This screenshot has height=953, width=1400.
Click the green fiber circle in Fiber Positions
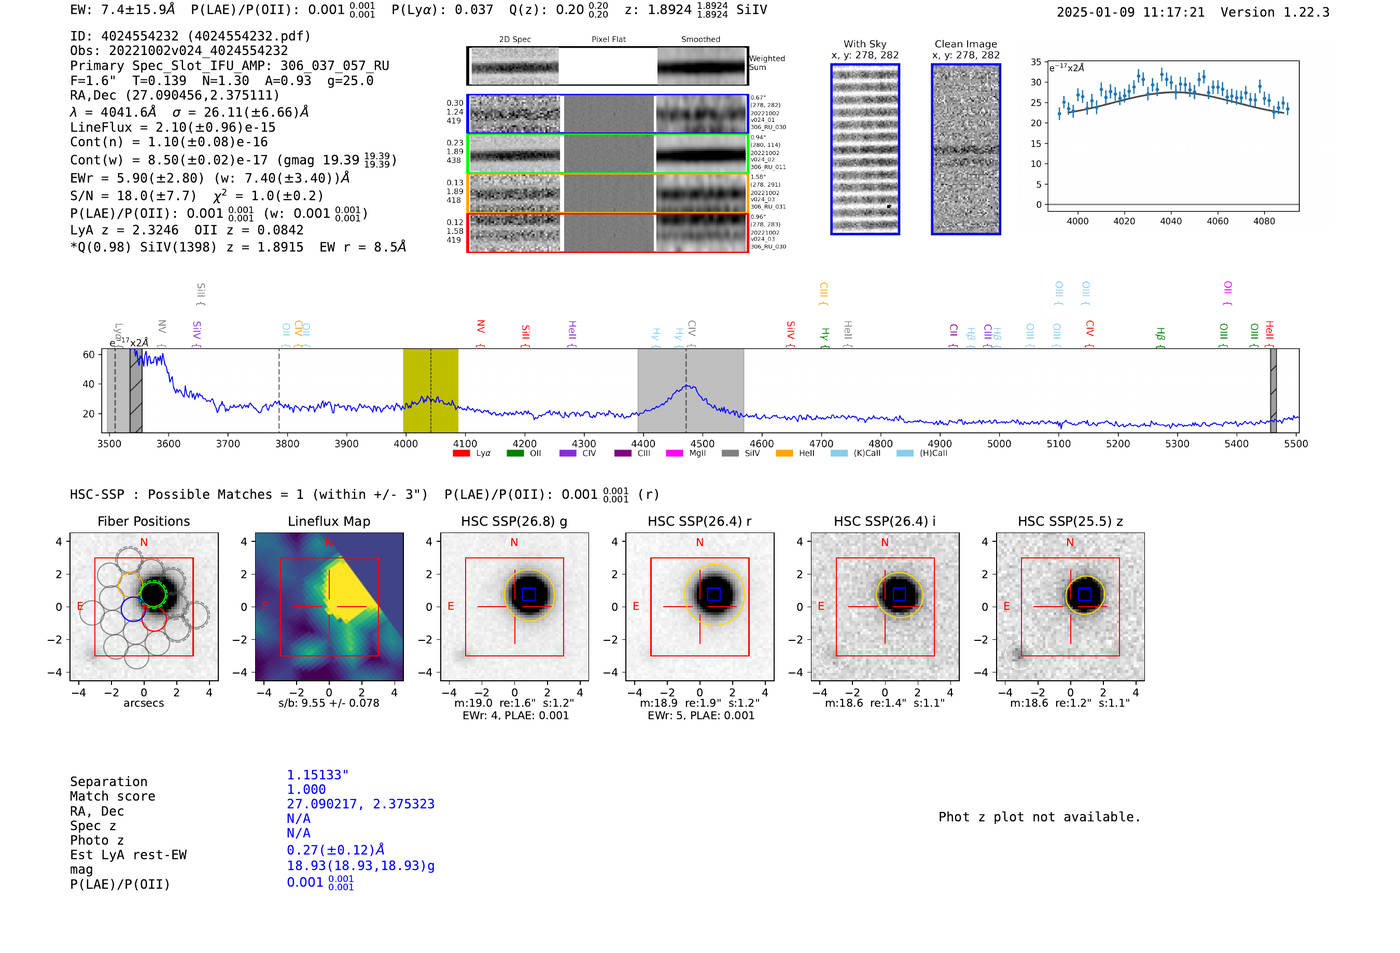click(152, 594)
